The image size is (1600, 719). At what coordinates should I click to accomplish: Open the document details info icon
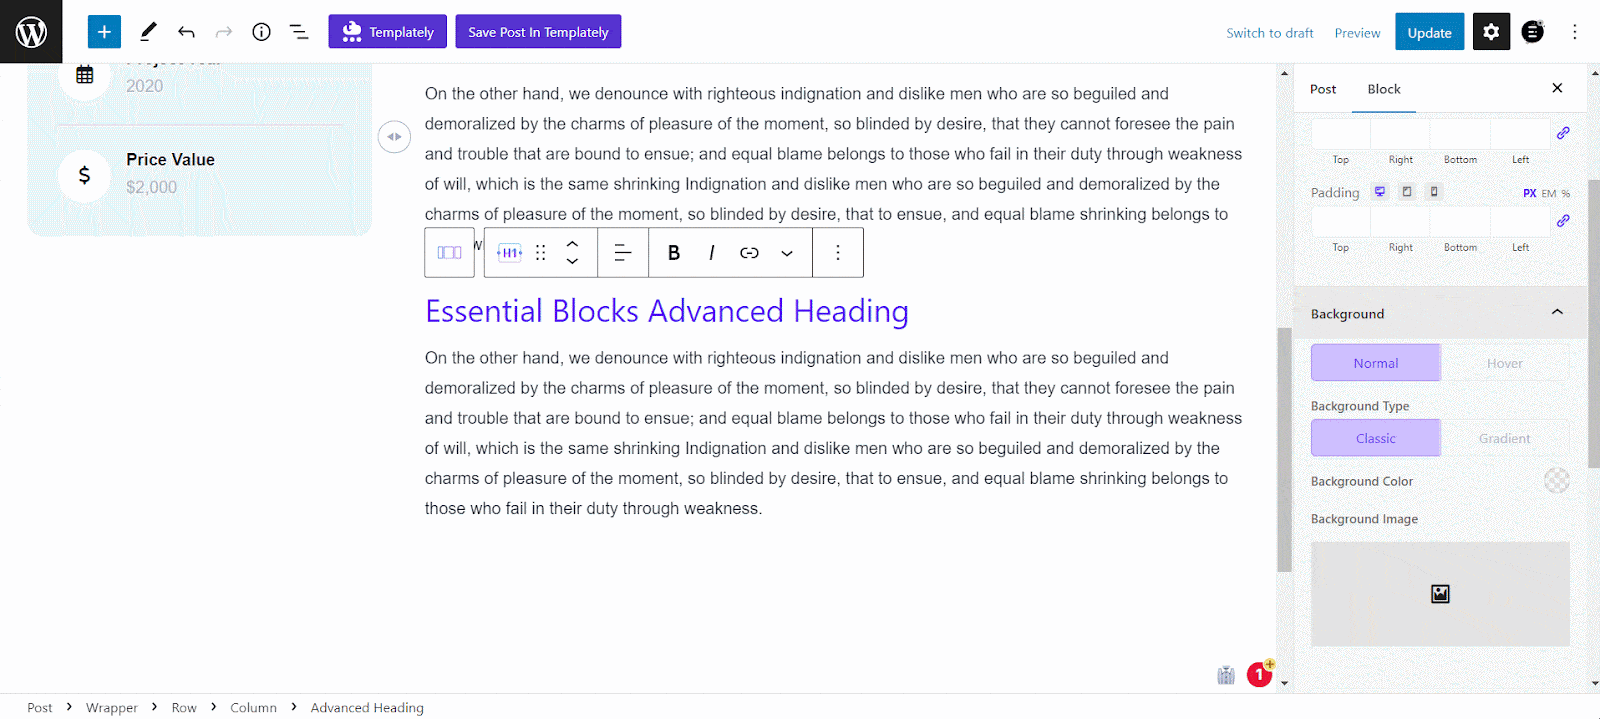click(x=261, y=32)
